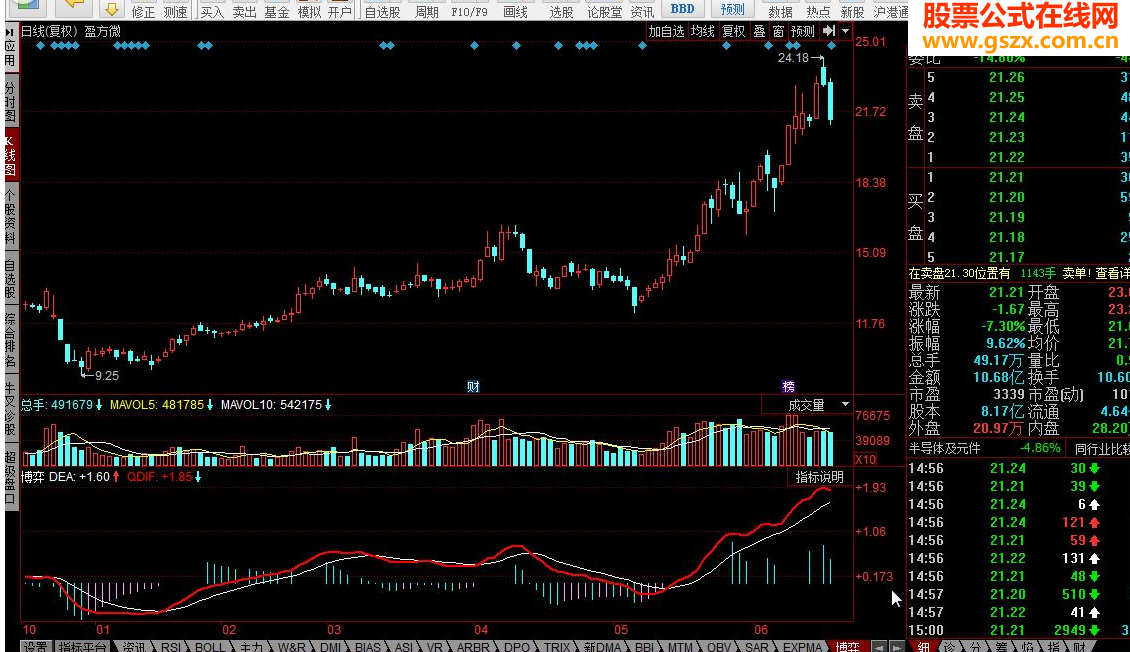This screenshot has width=1130, height=652.
Task: Click the jump-to-end arrow icon
Action: coord(829,31)
